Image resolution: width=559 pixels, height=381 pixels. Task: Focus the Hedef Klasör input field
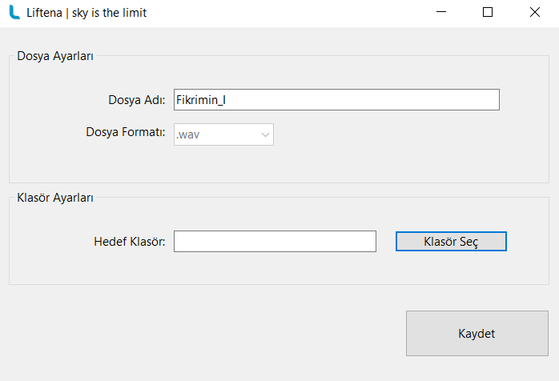(275, 241)
